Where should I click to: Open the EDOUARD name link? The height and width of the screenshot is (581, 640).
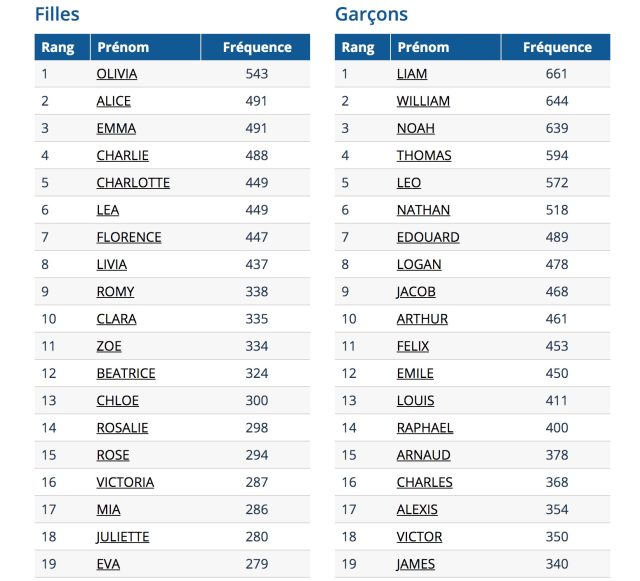pos(428,237)
